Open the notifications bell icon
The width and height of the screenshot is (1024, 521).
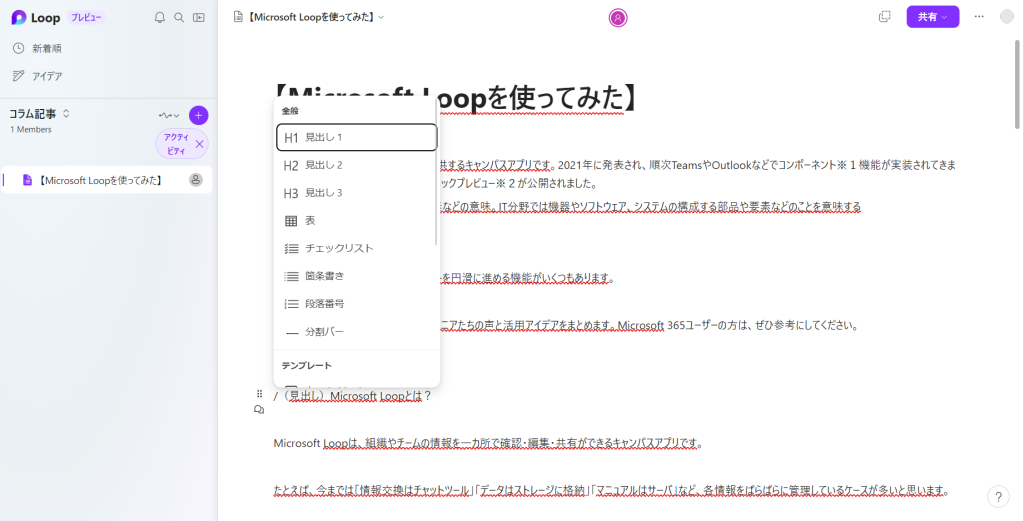pos(160,17)
